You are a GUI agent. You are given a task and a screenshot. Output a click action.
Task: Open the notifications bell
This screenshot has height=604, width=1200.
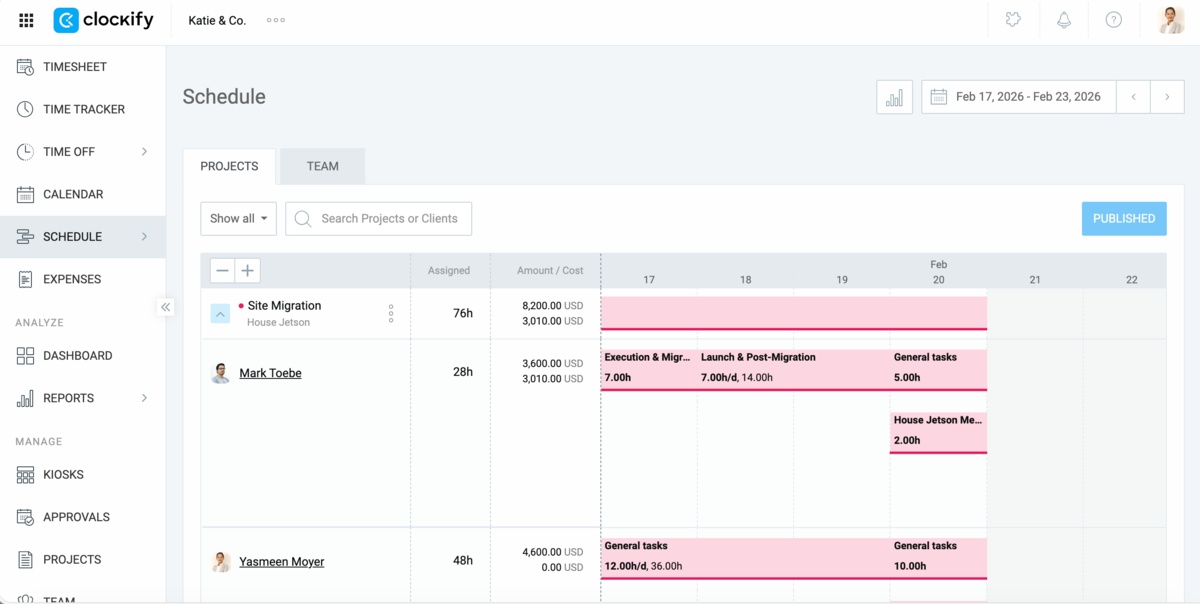tap(1063, 19)
